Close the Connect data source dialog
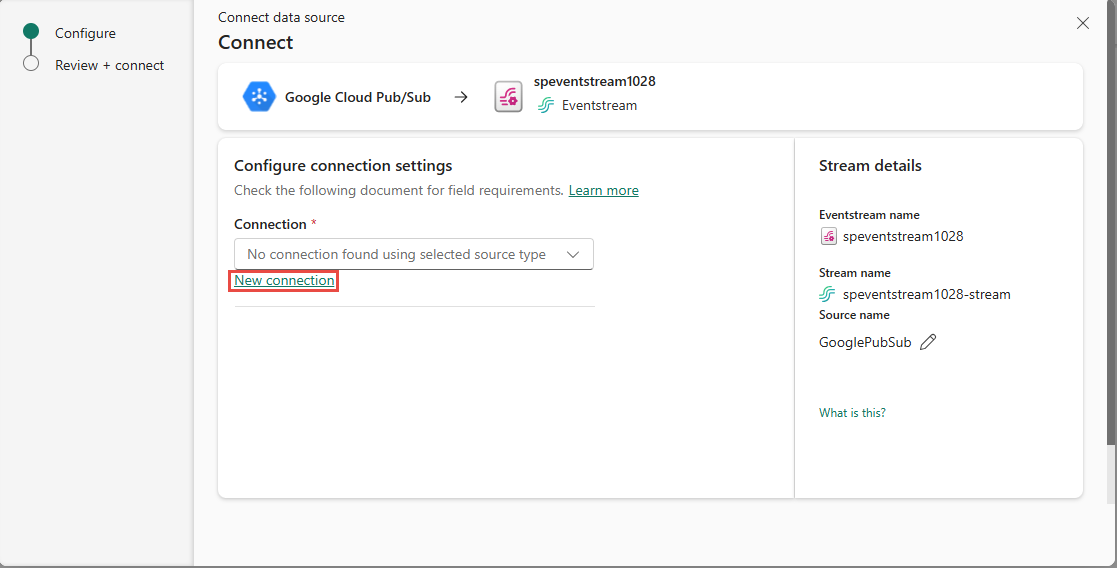The width and height of the screenshot is (1117, 568). coord(1083,23)
